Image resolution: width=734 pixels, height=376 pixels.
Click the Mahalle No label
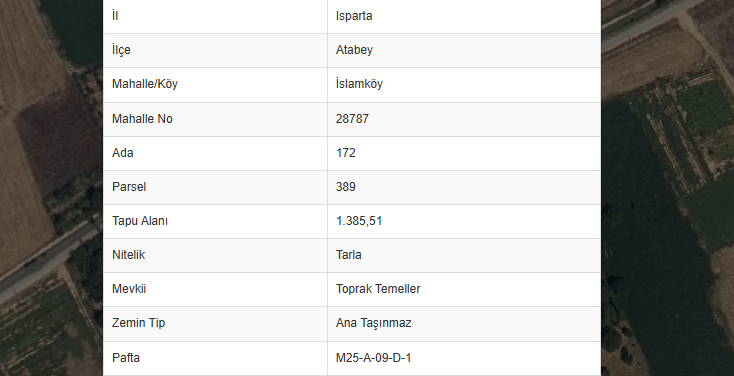coord(142,119)
